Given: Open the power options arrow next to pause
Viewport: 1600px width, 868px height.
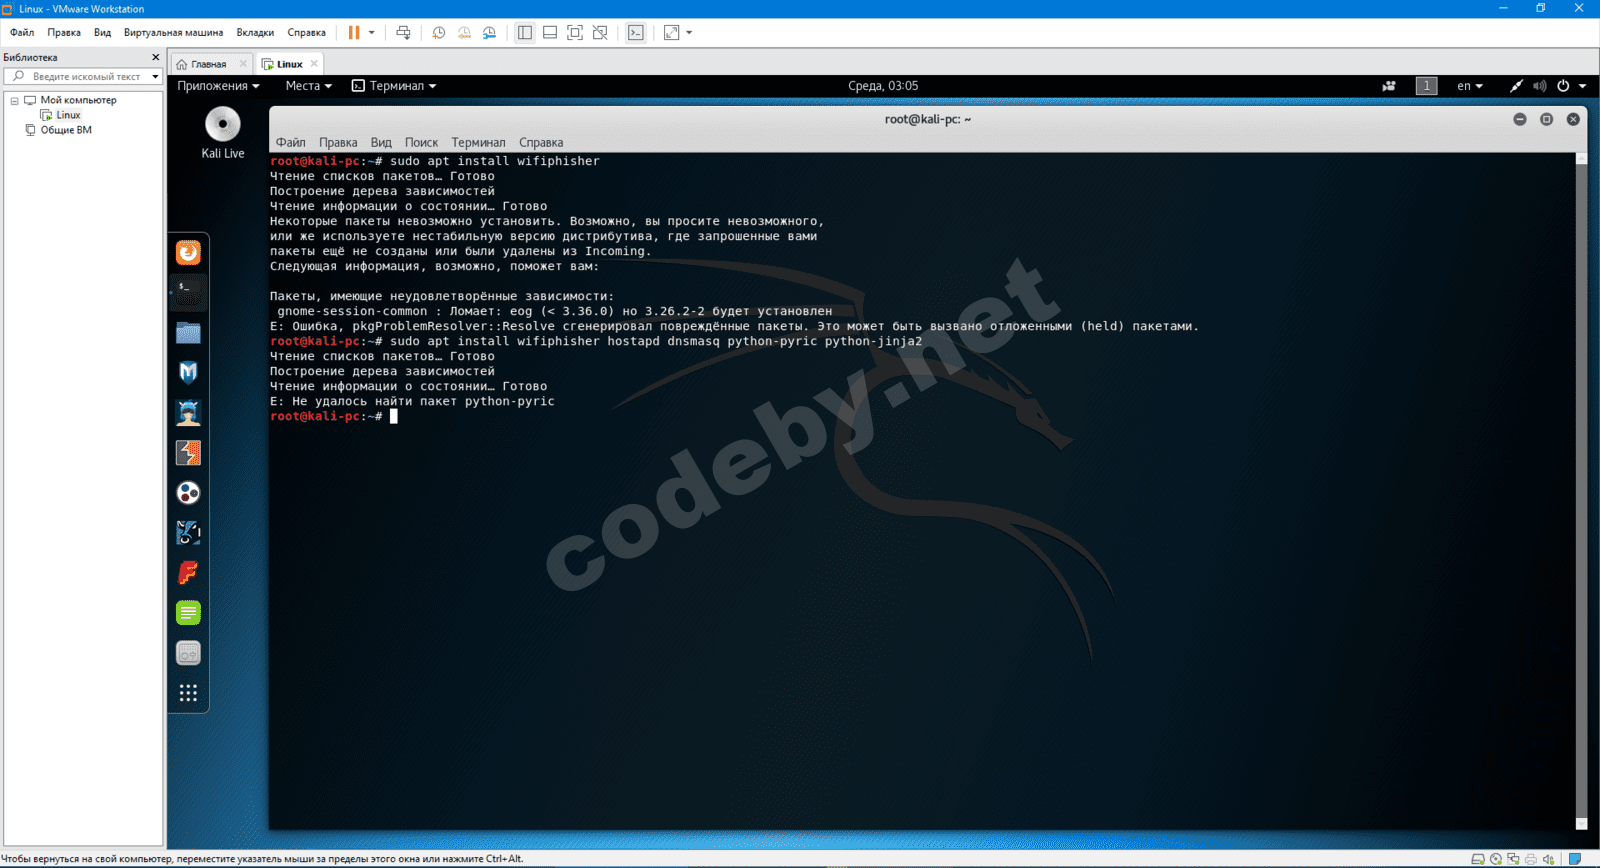Looking at the screenshot, I should 372,33.
